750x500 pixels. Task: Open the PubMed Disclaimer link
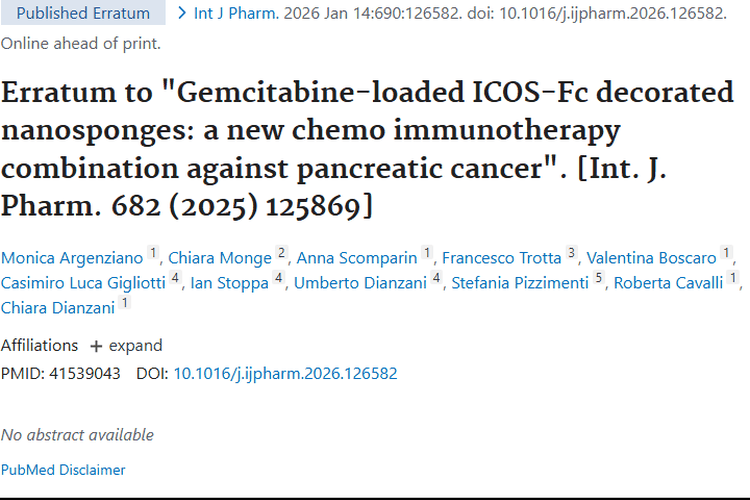63,469
